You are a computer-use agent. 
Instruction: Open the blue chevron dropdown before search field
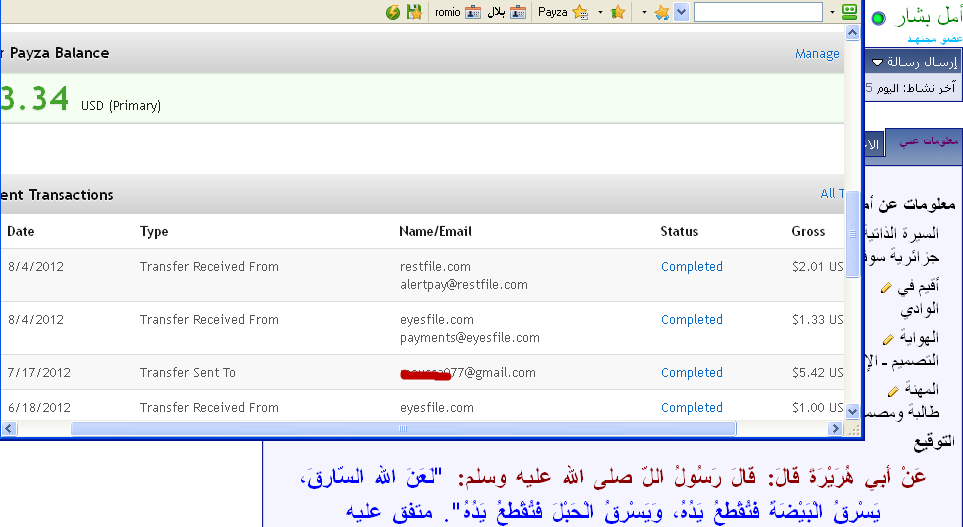pyautogui.click(x=681, y=12)
